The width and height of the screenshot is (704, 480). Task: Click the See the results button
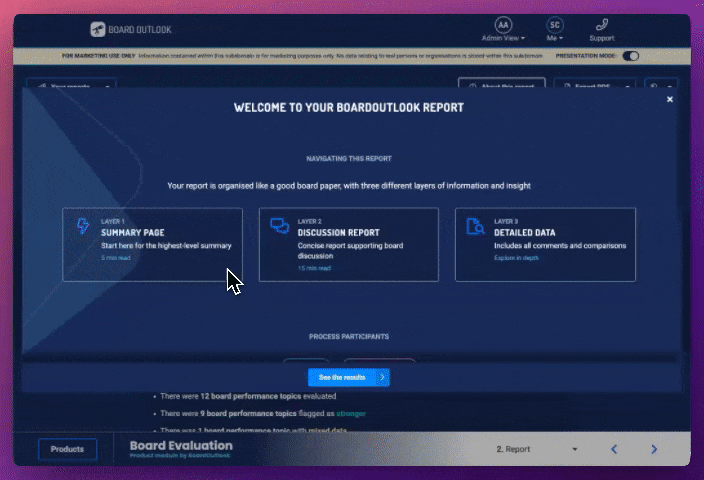point(349,378)
